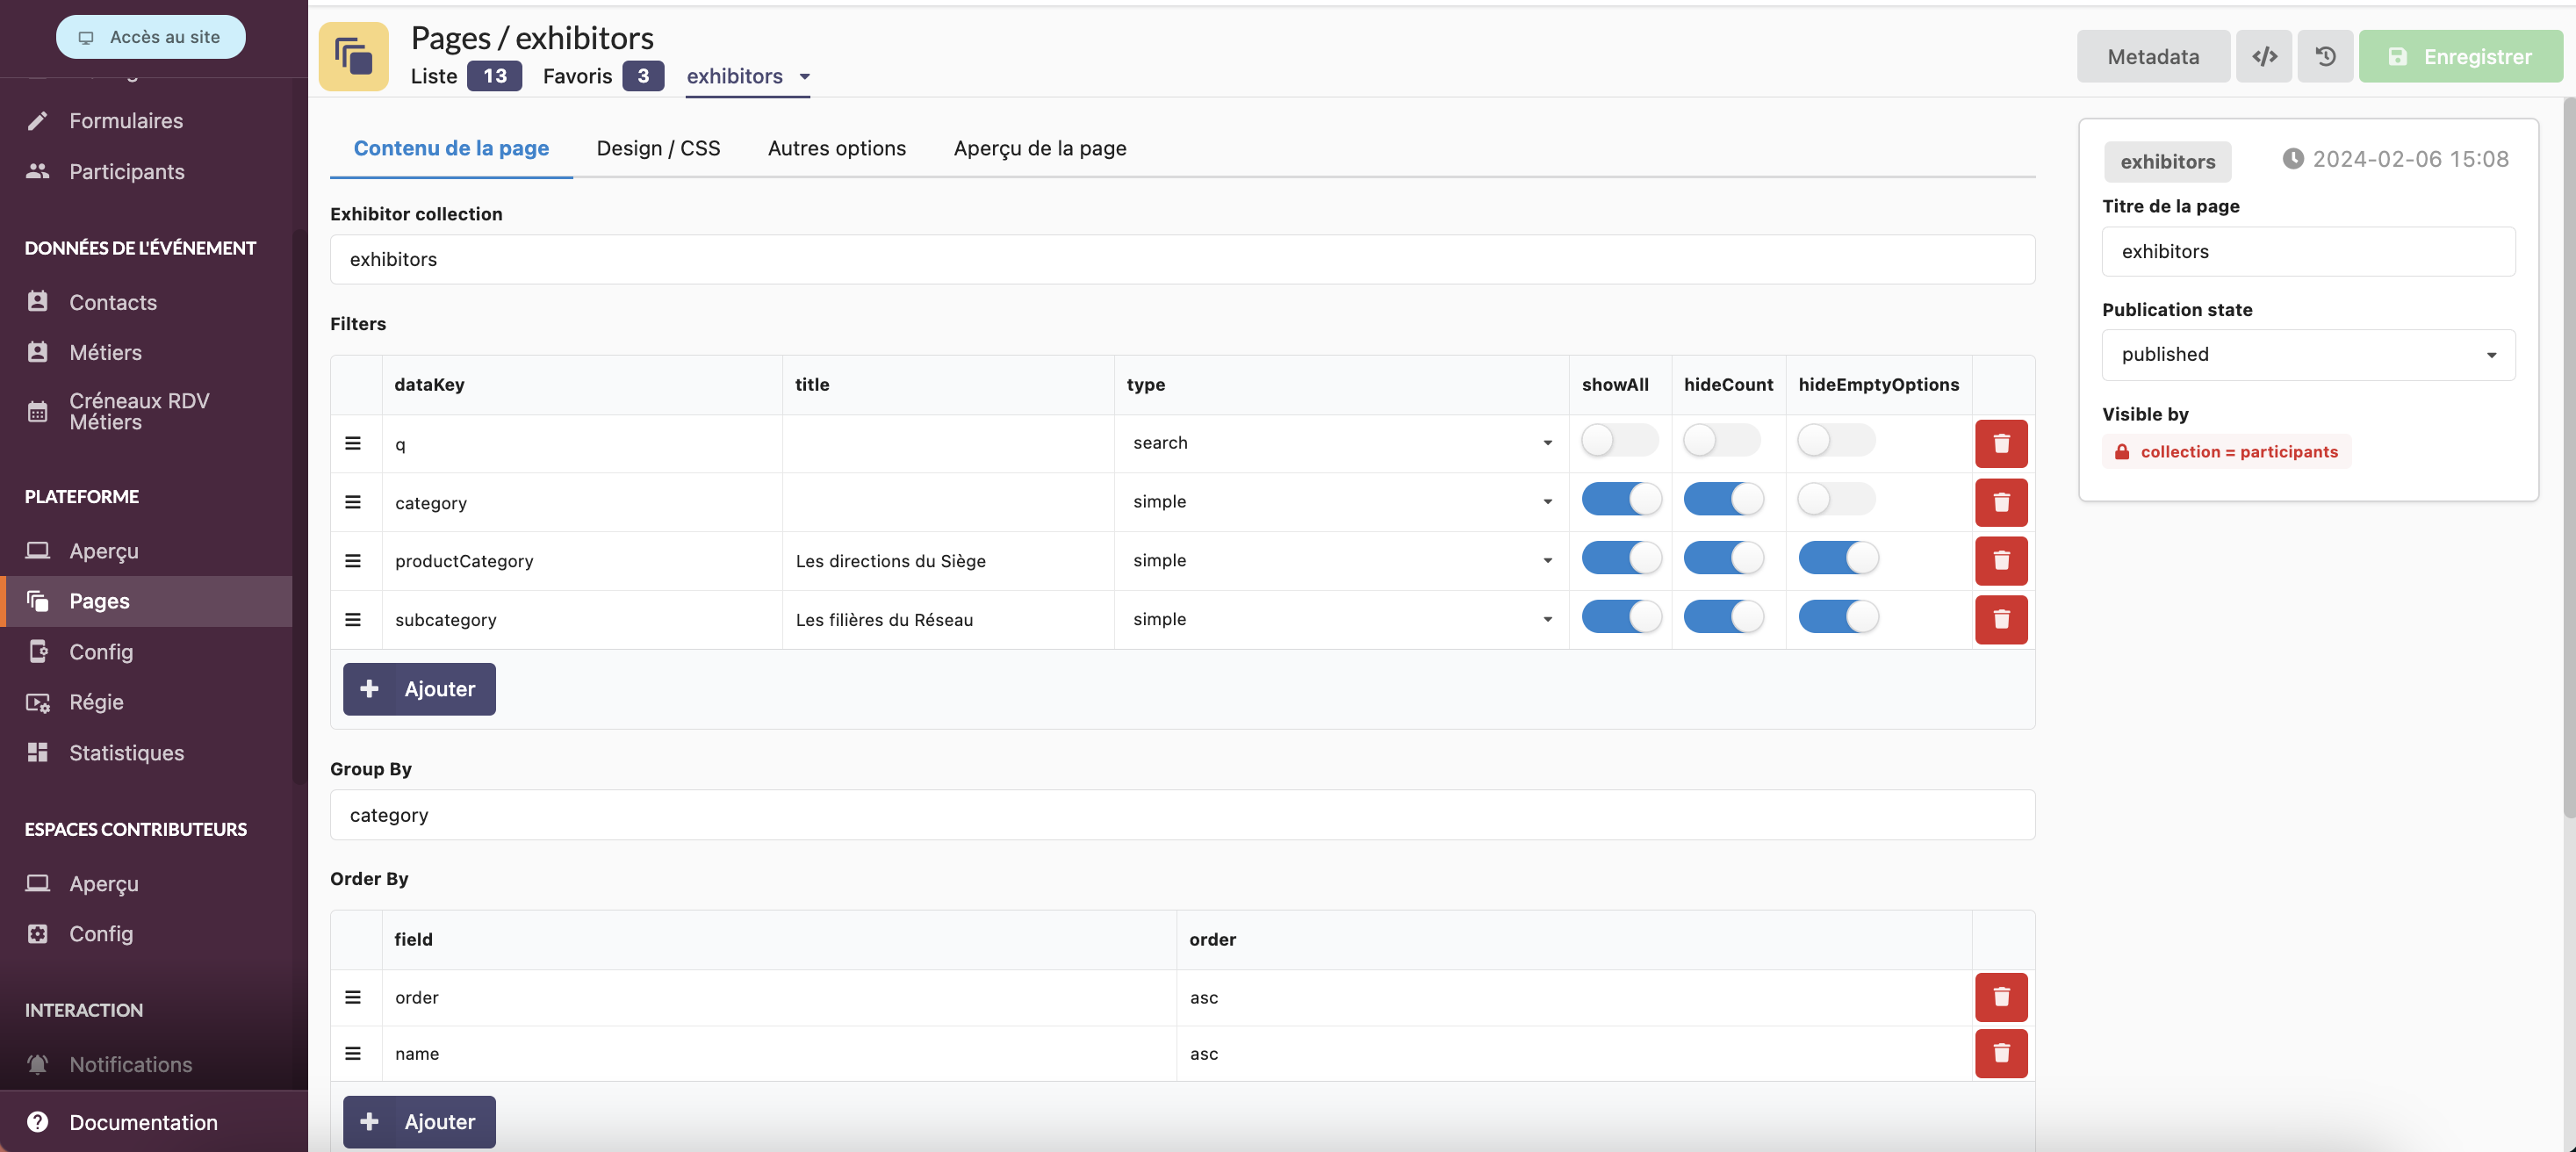The height and width of the screenshot is (1152, 2576).
Task: Open the revision history icon
Action: point(2325,56)
